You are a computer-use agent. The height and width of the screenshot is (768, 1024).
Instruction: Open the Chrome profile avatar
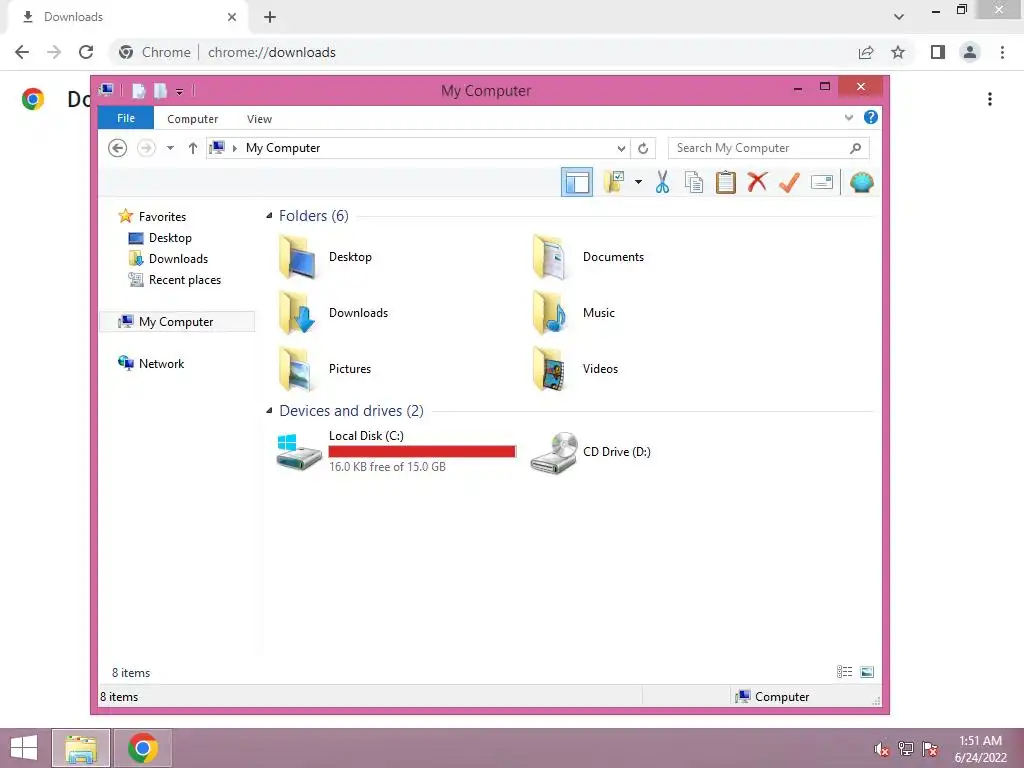click(970, 52)
